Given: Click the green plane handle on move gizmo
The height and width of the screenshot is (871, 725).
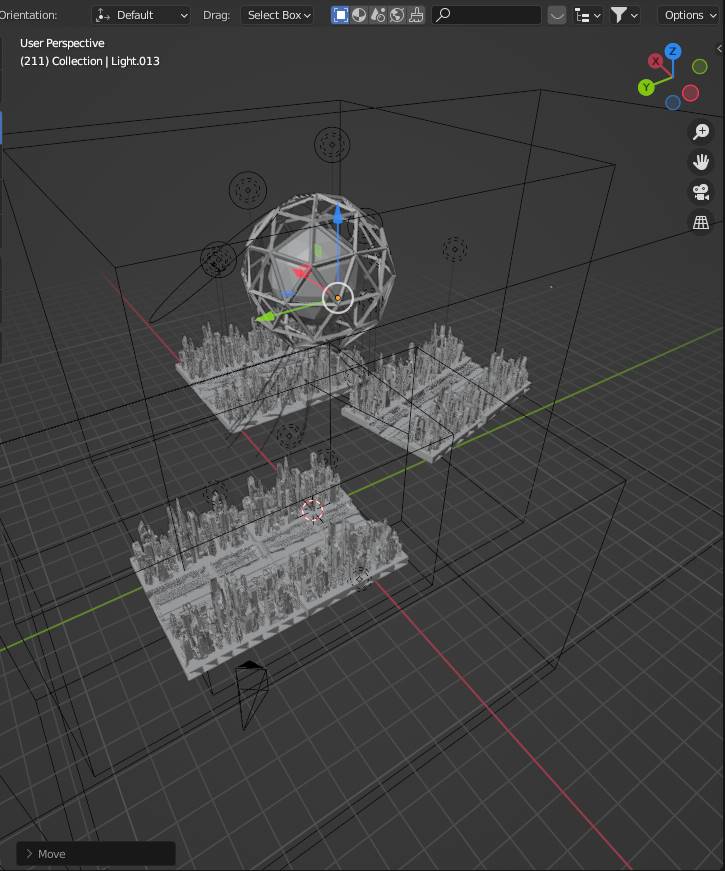Looking at the screenshot, I should click(318, 251).
